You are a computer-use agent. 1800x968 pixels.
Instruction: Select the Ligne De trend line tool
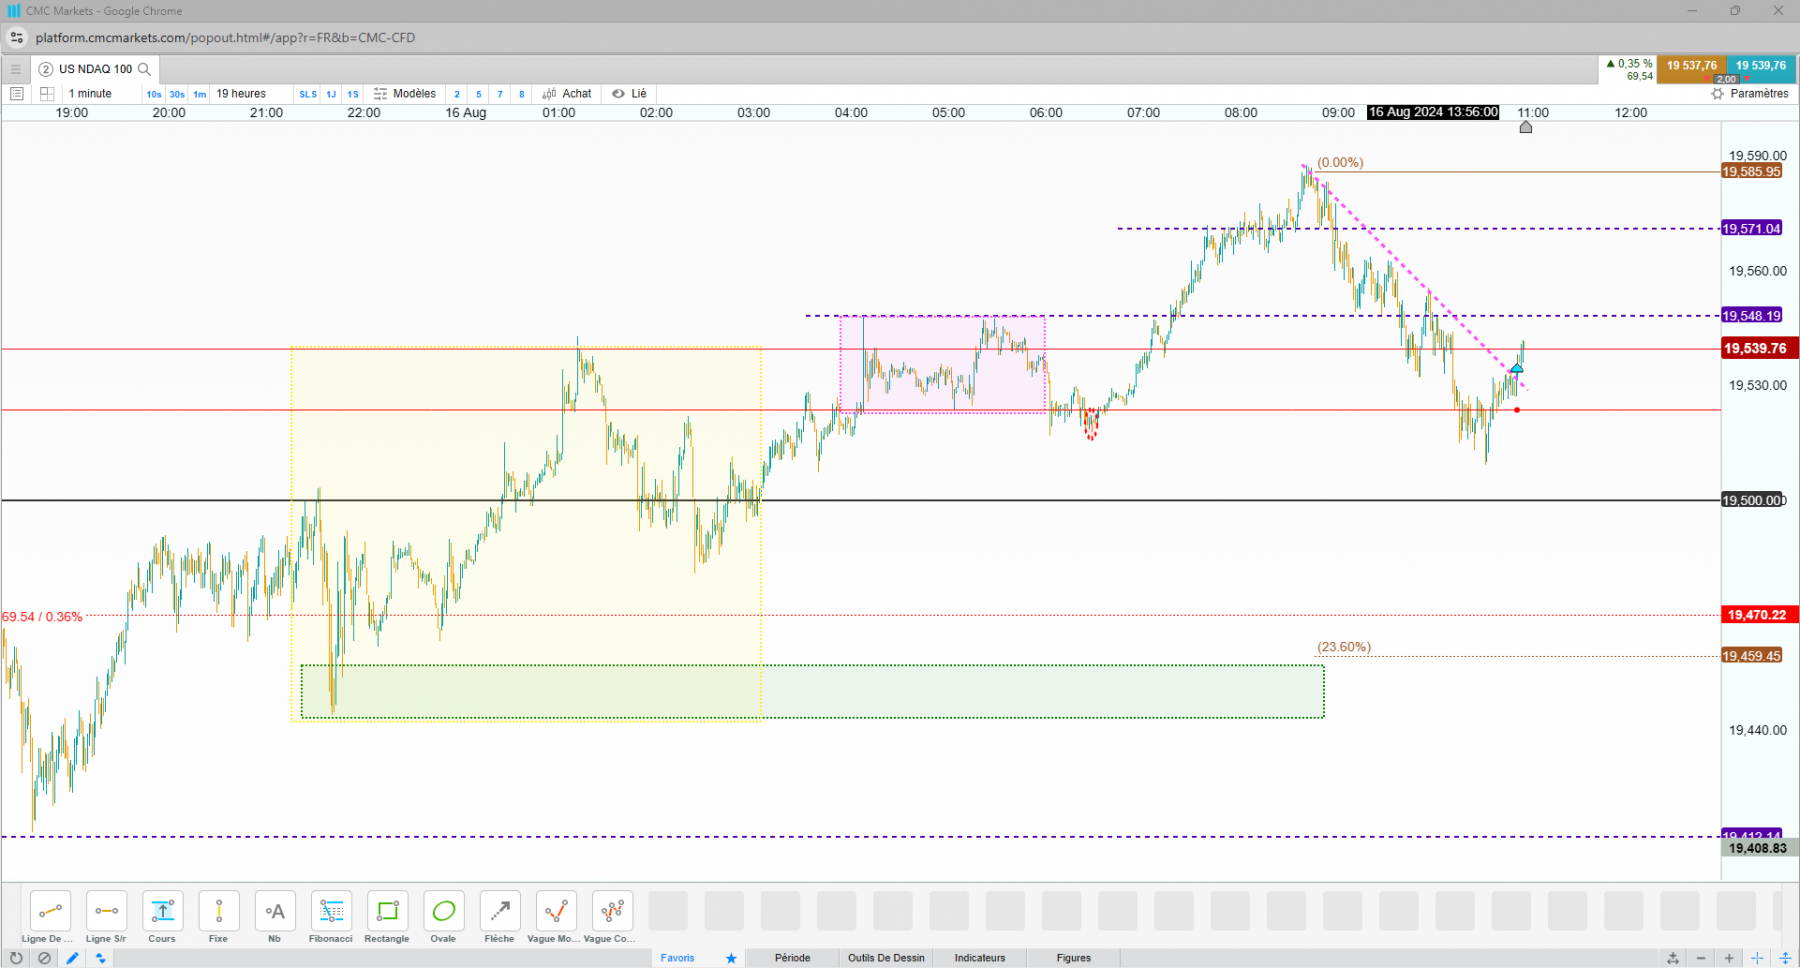click(50, 911)
